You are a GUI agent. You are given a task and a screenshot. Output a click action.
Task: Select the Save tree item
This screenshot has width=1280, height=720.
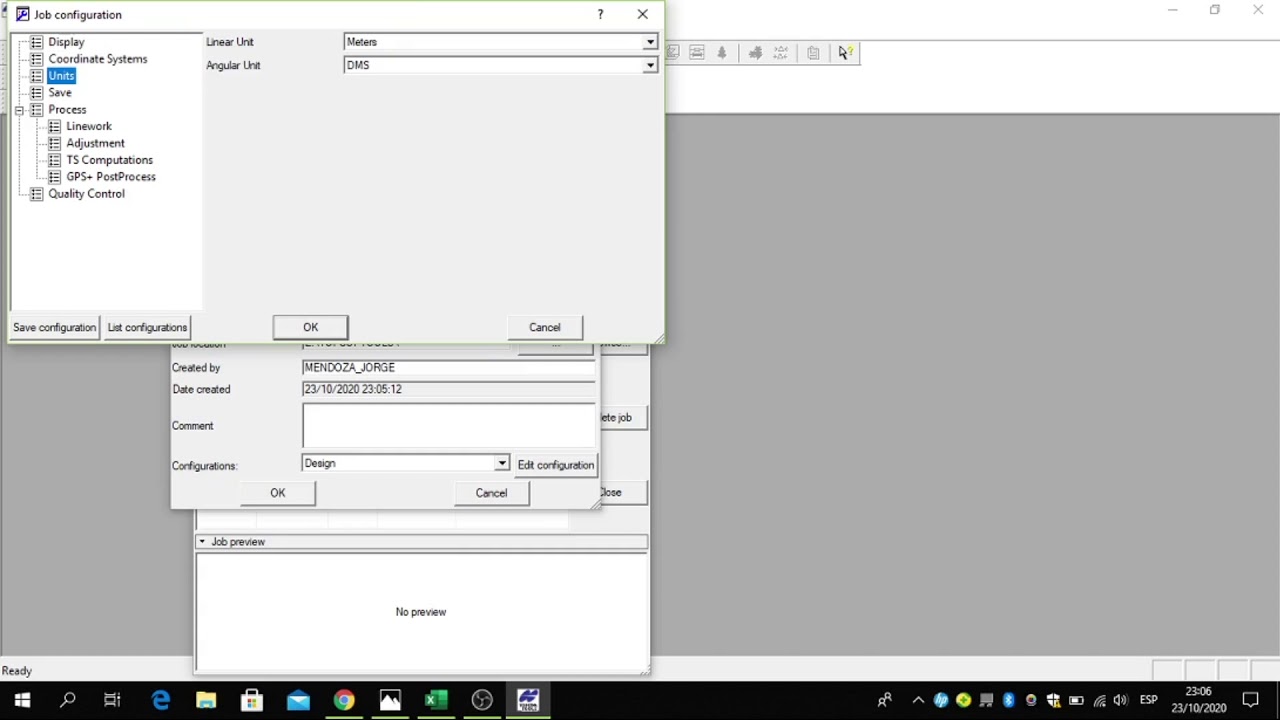(60, 93)
